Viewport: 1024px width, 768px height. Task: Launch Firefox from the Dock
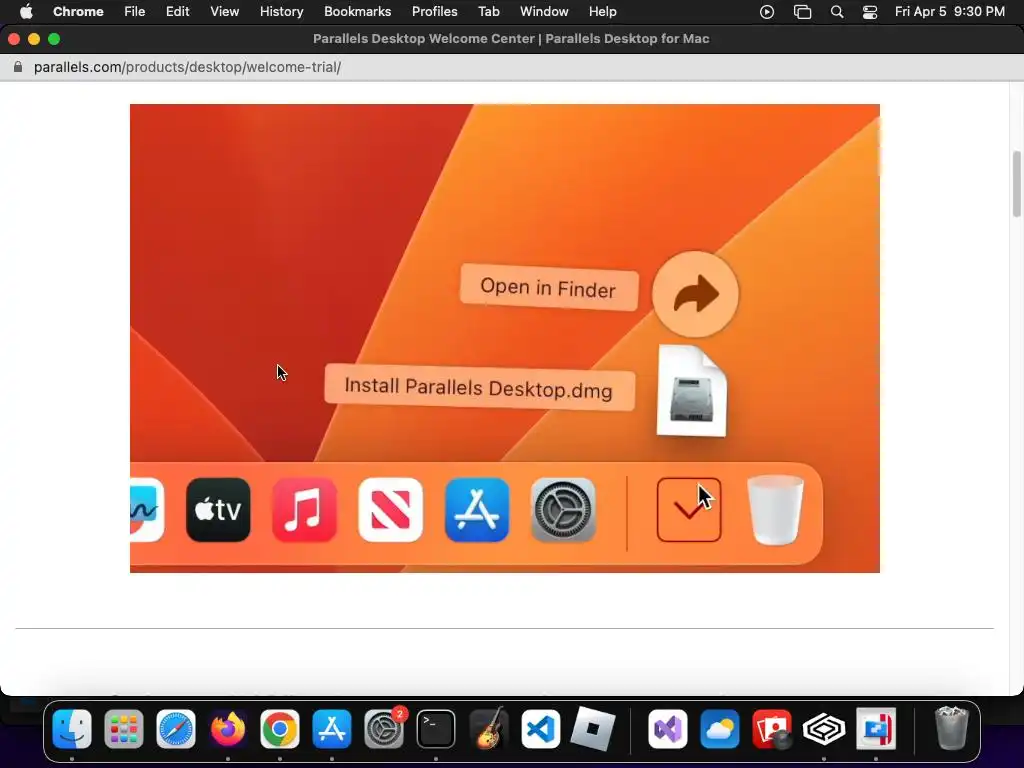pos(228,729)
